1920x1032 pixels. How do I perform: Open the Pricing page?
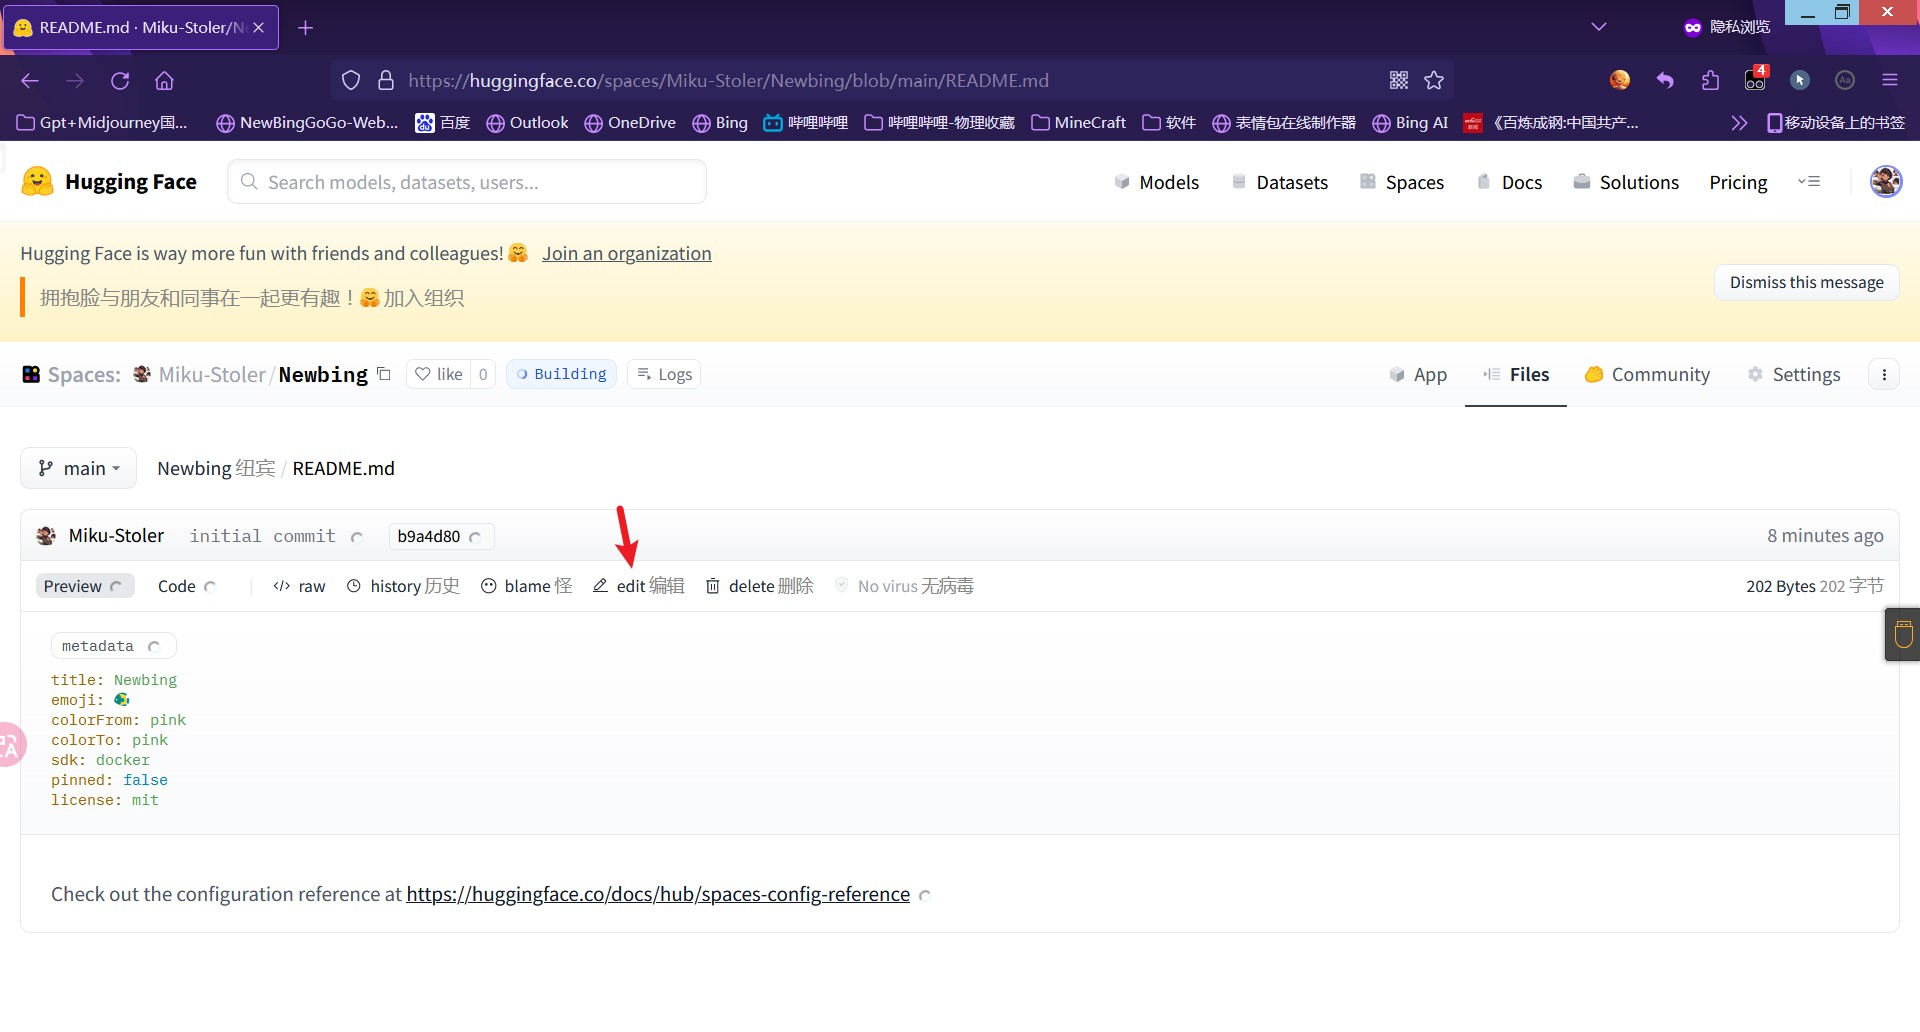(1738, 182)
